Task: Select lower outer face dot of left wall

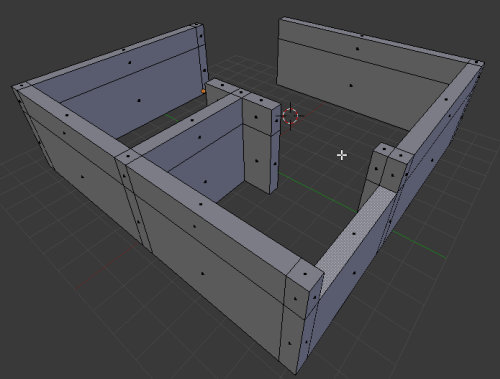Action: point(83,177)
